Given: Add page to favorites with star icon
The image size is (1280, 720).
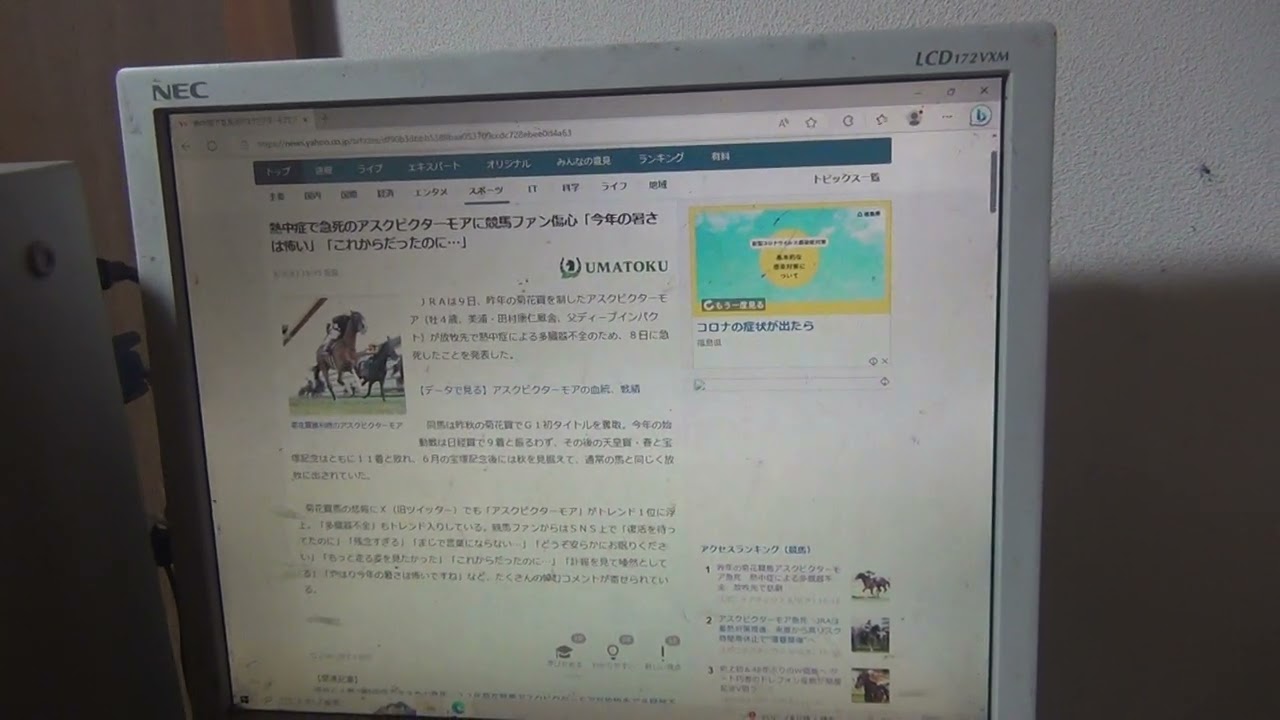Looking at the screenshot, I should [x=811, y=121].
